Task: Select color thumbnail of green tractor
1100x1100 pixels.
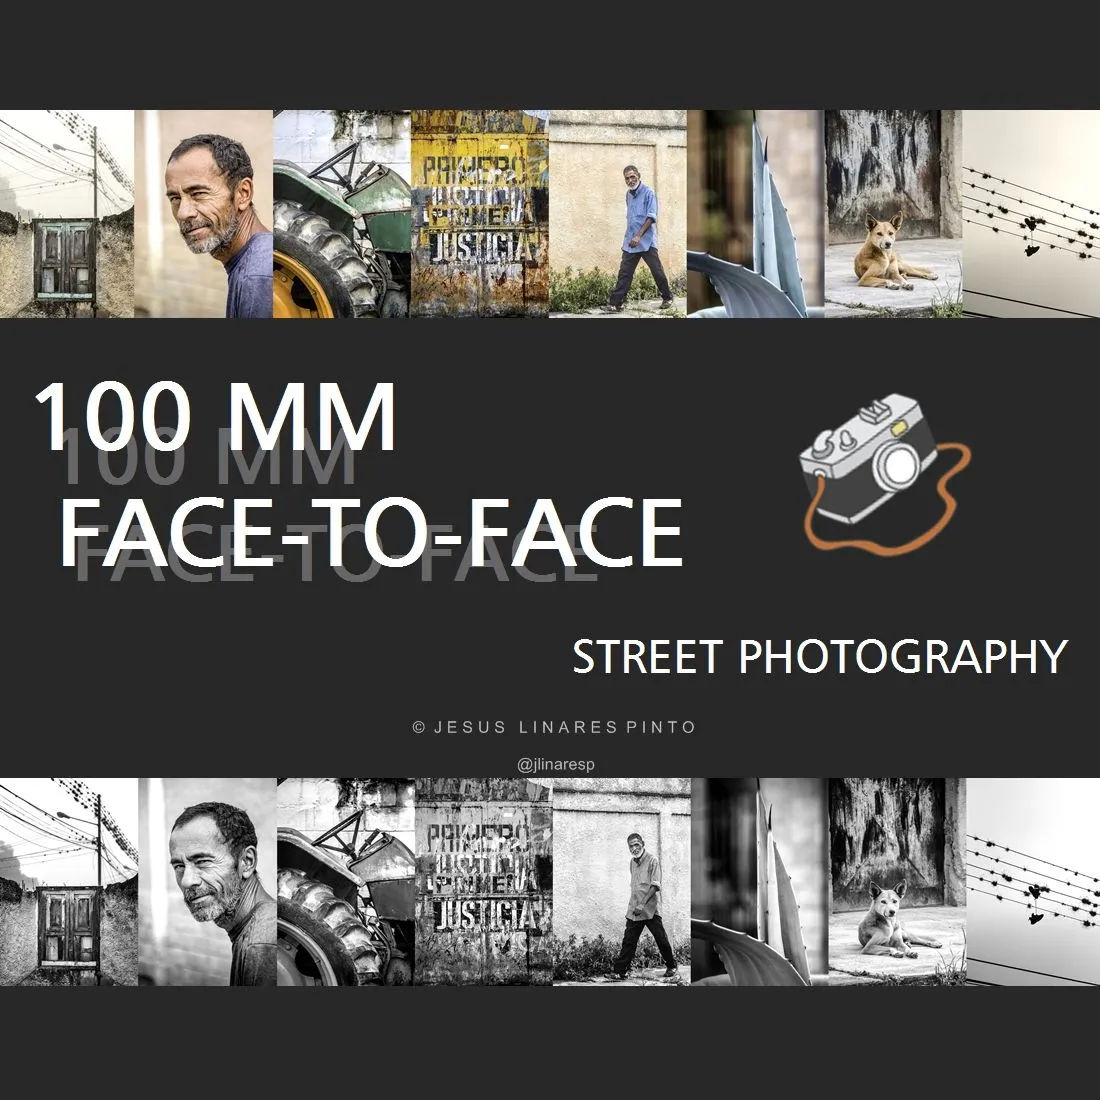Action: [x=342, y=214]
